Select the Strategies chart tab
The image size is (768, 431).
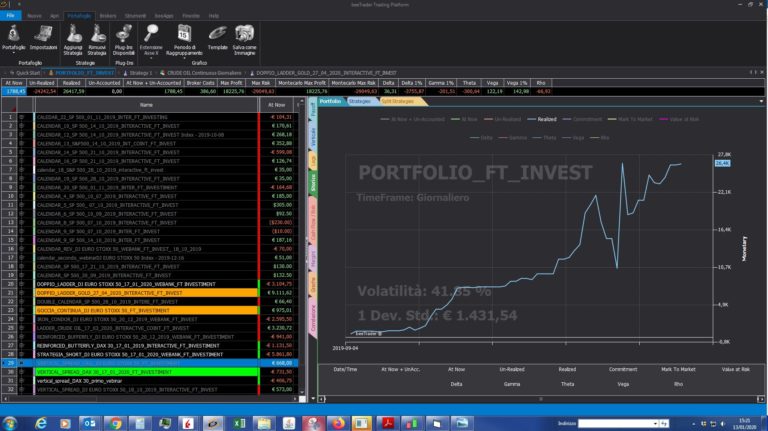click(x=360, y=101)
